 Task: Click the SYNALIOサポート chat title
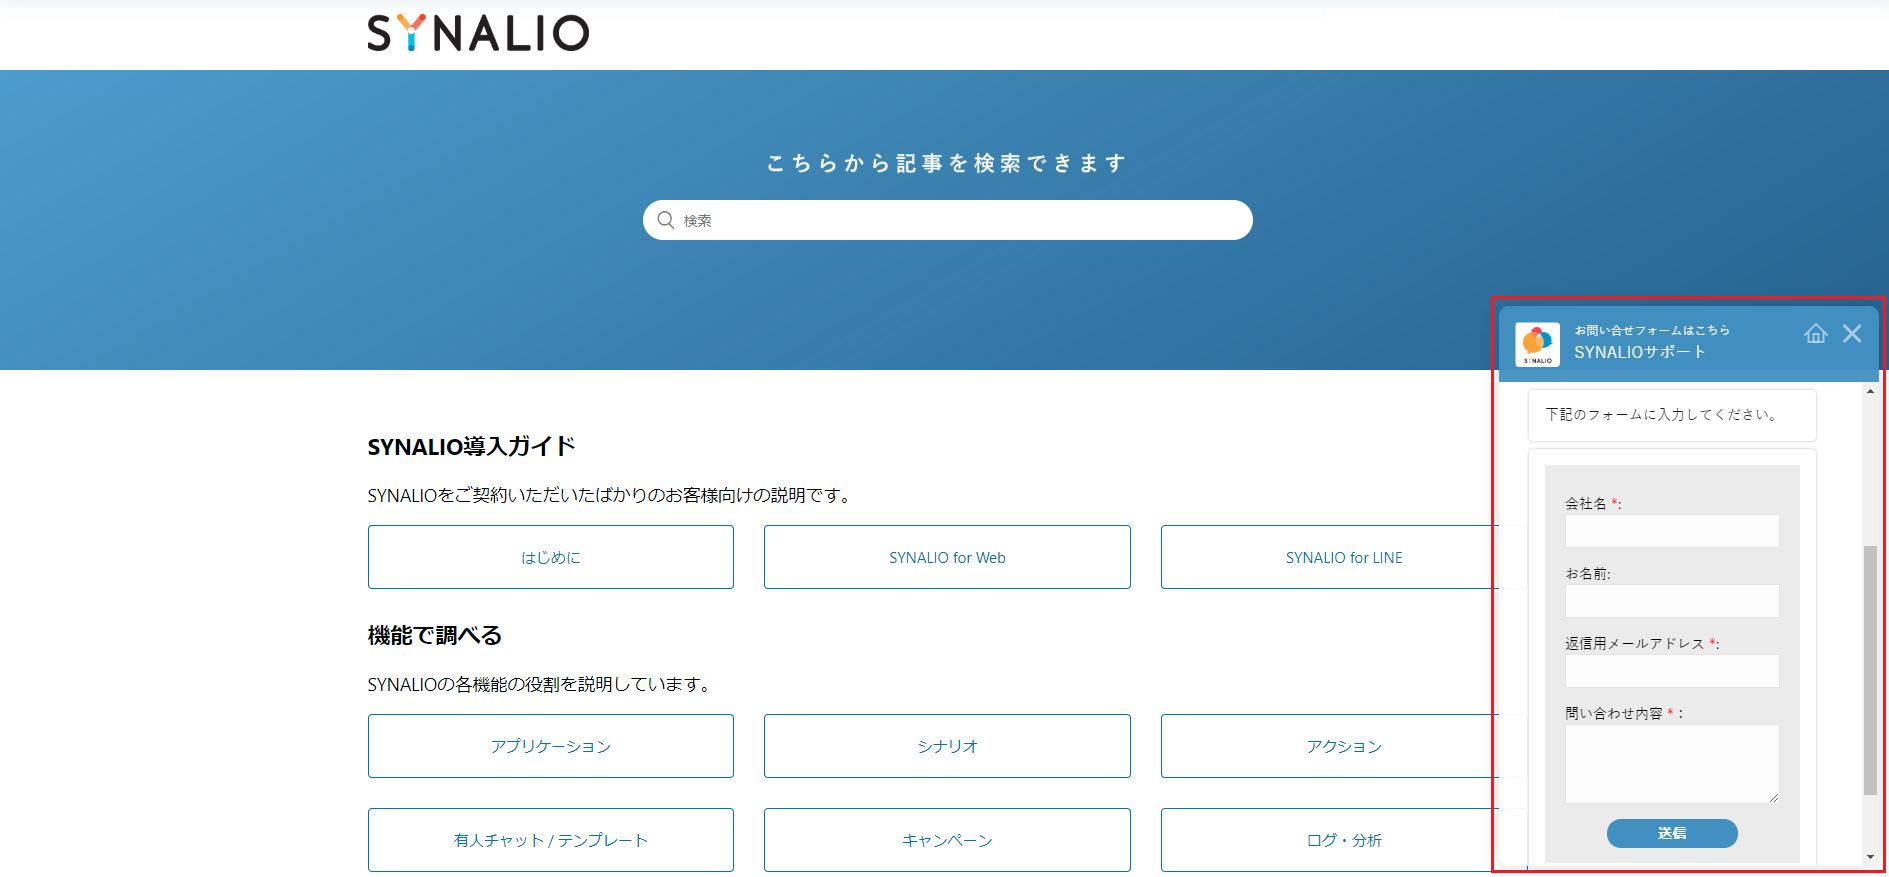coord(1640,352)
